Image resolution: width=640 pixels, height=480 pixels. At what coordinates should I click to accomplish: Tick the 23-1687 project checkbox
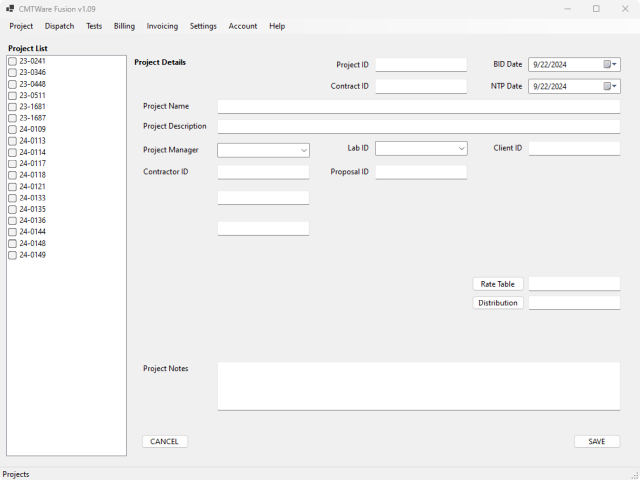click(12, 118)
